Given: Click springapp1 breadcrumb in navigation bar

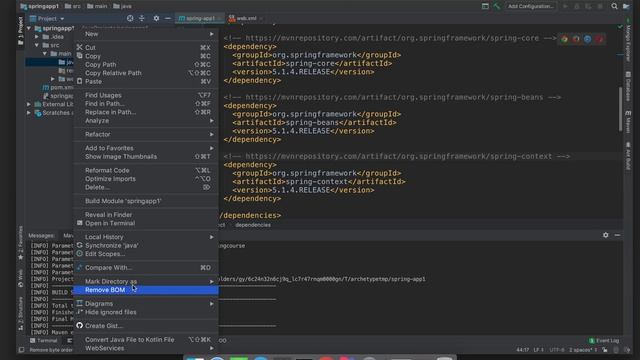Looking at the screenshot, I should pos(40,6).
